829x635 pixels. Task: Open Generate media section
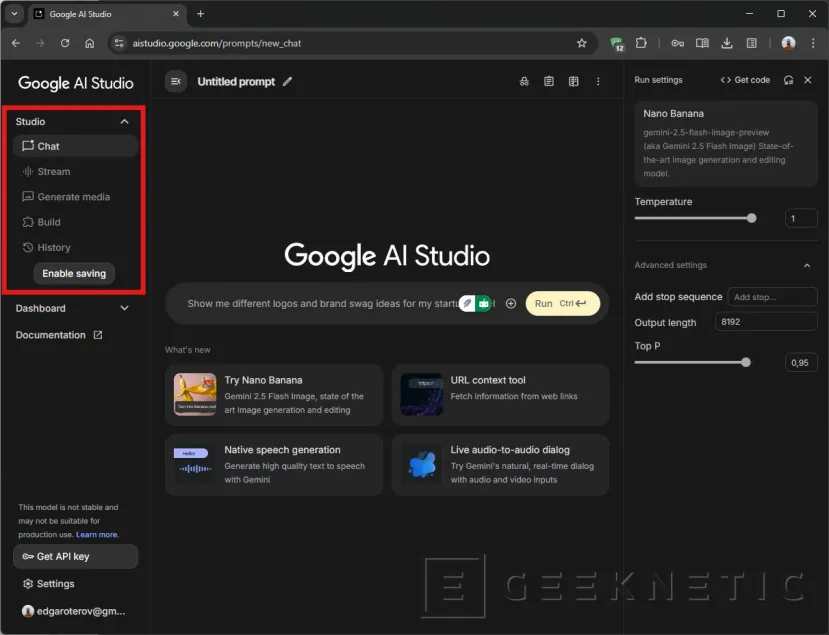click(x=76, y=197)
